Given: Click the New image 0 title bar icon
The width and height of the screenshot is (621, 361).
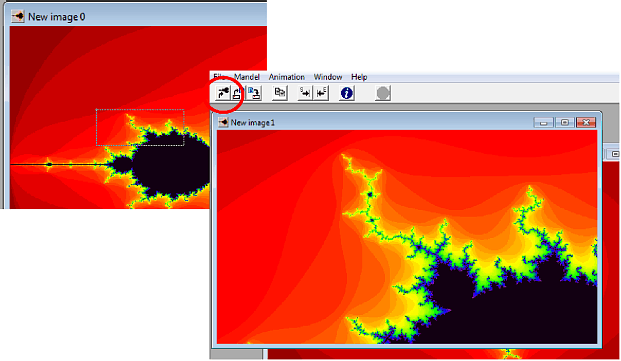Looking at the screenshot, I should (17, 17).
